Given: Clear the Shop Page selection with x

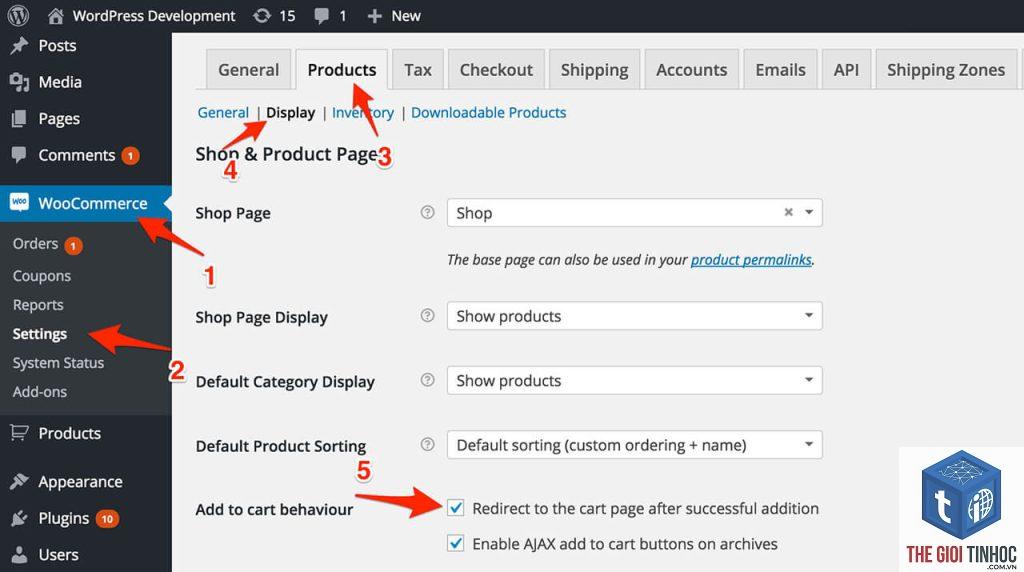Looking at the screenshot, I should click(x=788, y=212).
